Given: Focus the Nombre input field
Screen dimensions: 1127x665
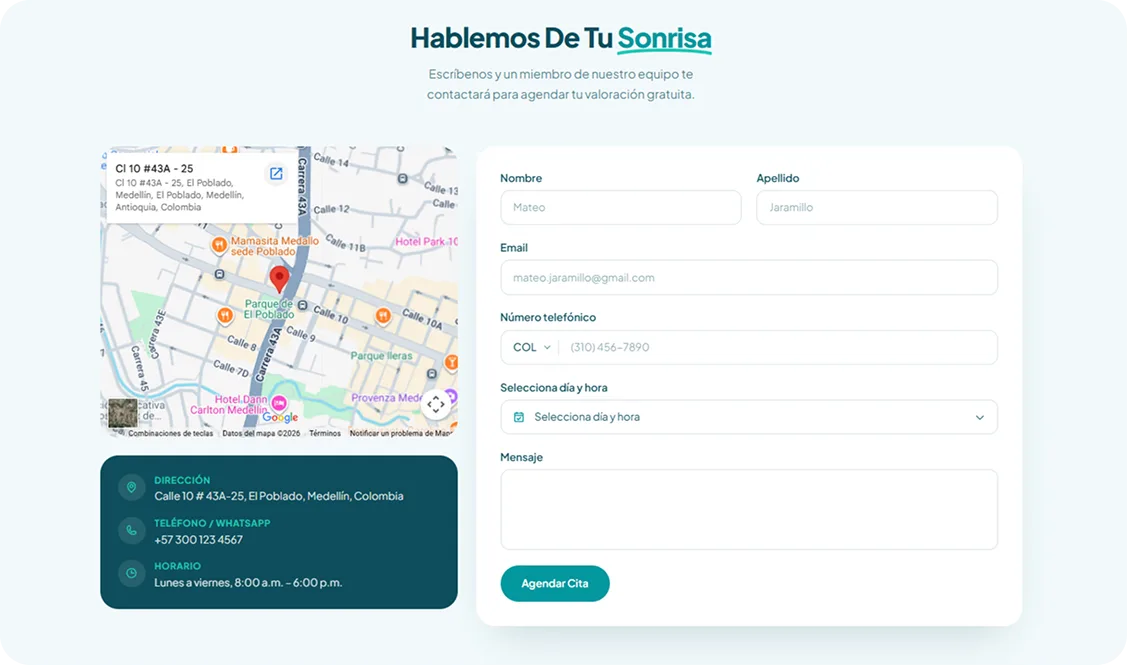Looking at the screenshot, I should [x=621, y=207].
